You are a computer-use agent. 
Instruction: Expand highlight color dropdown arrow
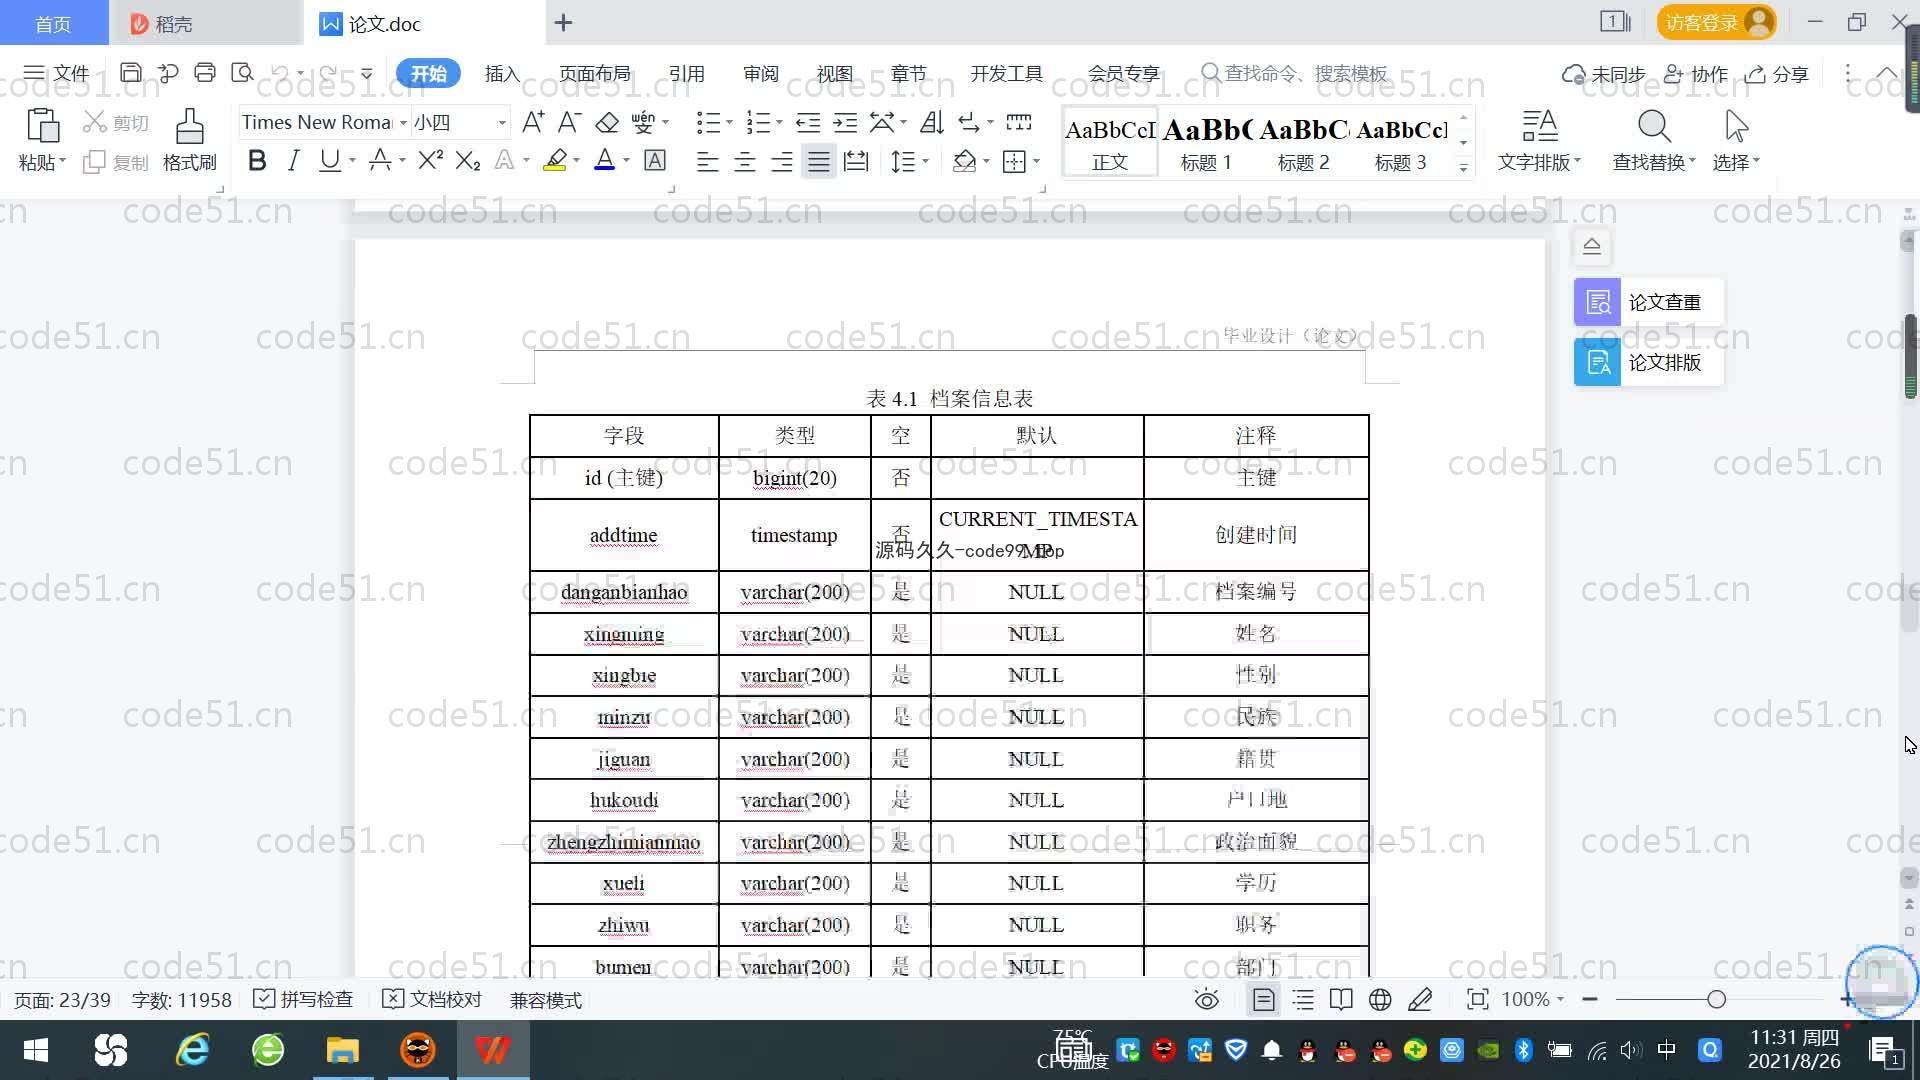(576, 161)
